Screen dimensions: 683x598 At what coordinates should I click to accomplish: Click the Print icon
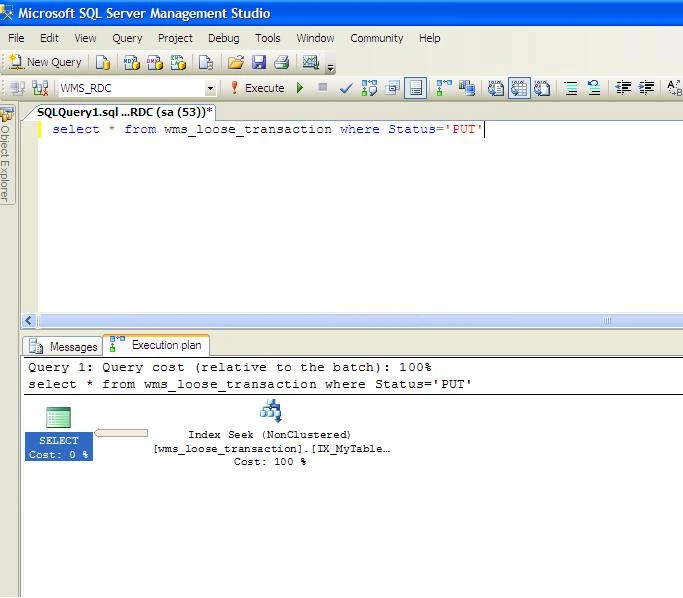coord(281,62)
